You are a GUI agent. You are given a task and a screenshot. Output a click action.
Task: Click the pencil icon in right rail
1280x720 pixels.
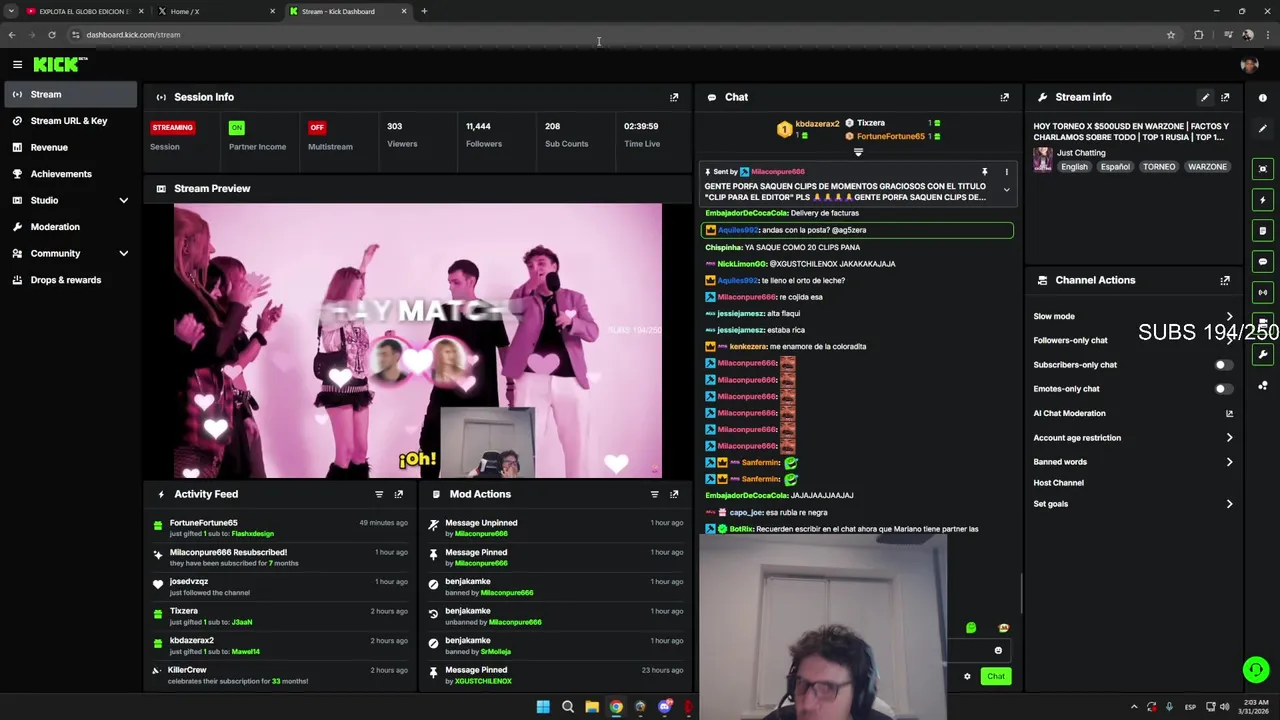point(1263,129)
